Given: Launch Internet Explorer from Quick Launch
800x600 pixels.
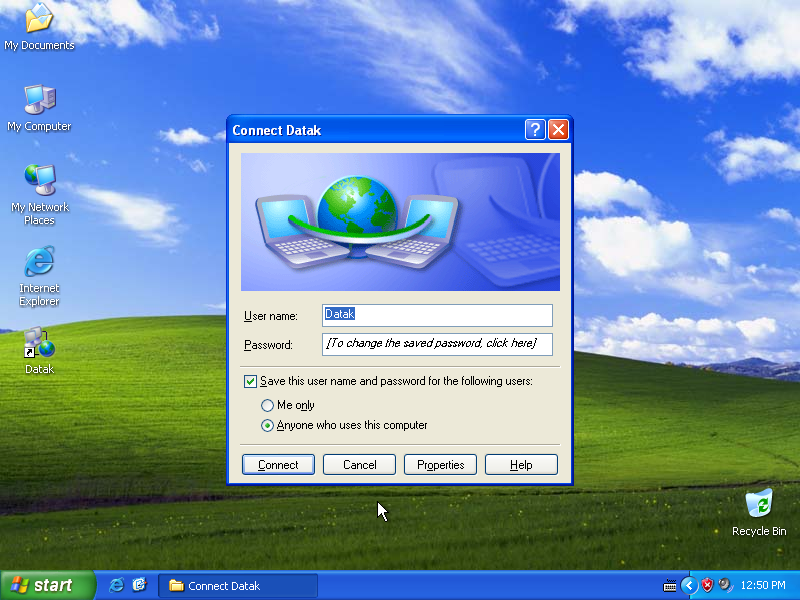Looking at the screenshot, I should 116,585.
